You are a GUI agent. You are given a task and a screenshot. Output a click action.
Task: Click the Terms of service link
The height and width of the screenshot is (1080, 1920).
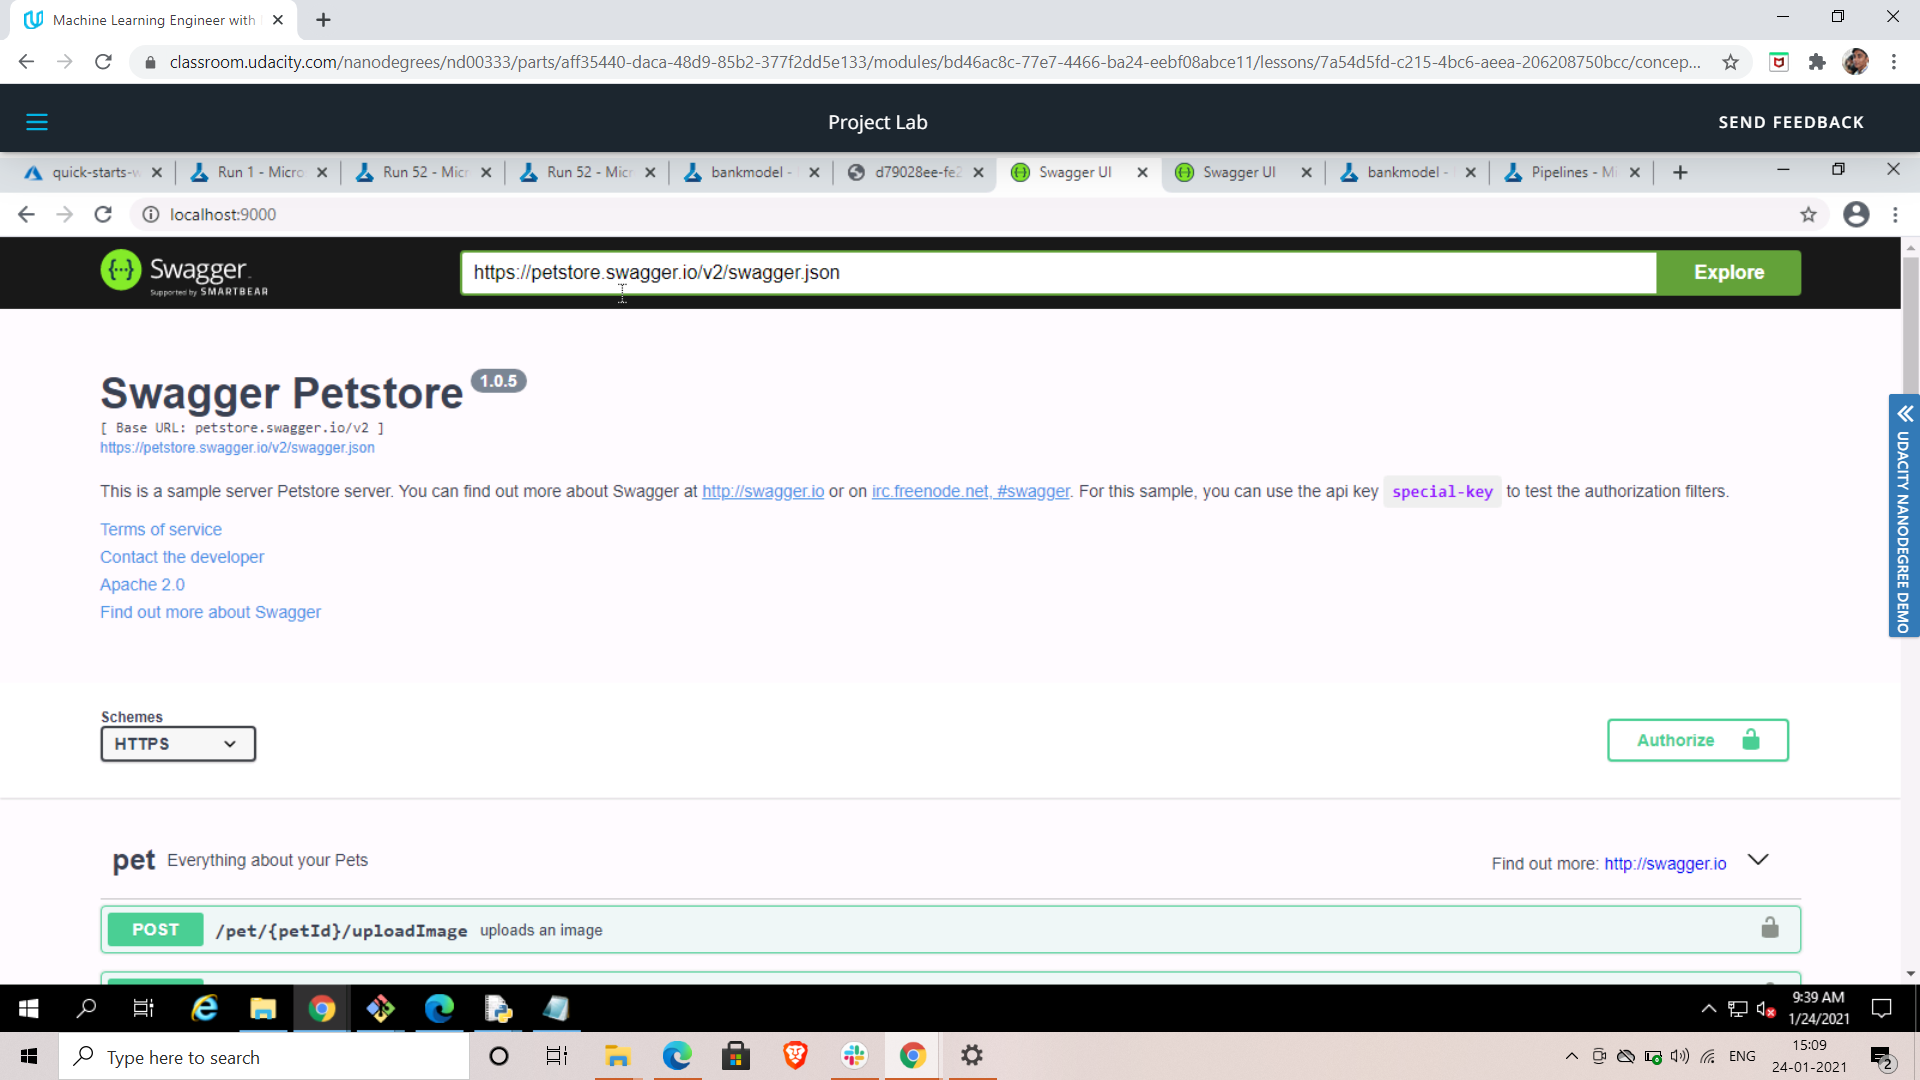[160, 531]
